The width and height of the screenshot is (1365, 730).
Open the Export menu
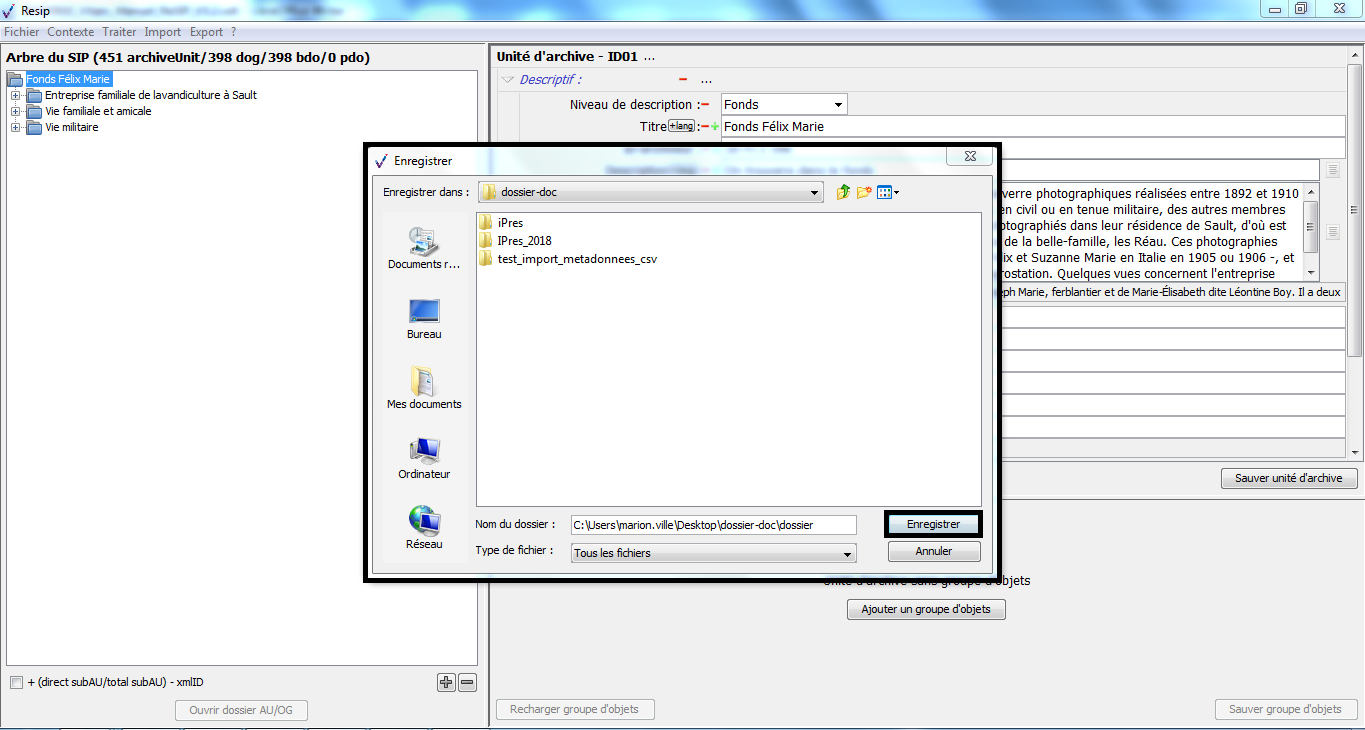(206, 32)
